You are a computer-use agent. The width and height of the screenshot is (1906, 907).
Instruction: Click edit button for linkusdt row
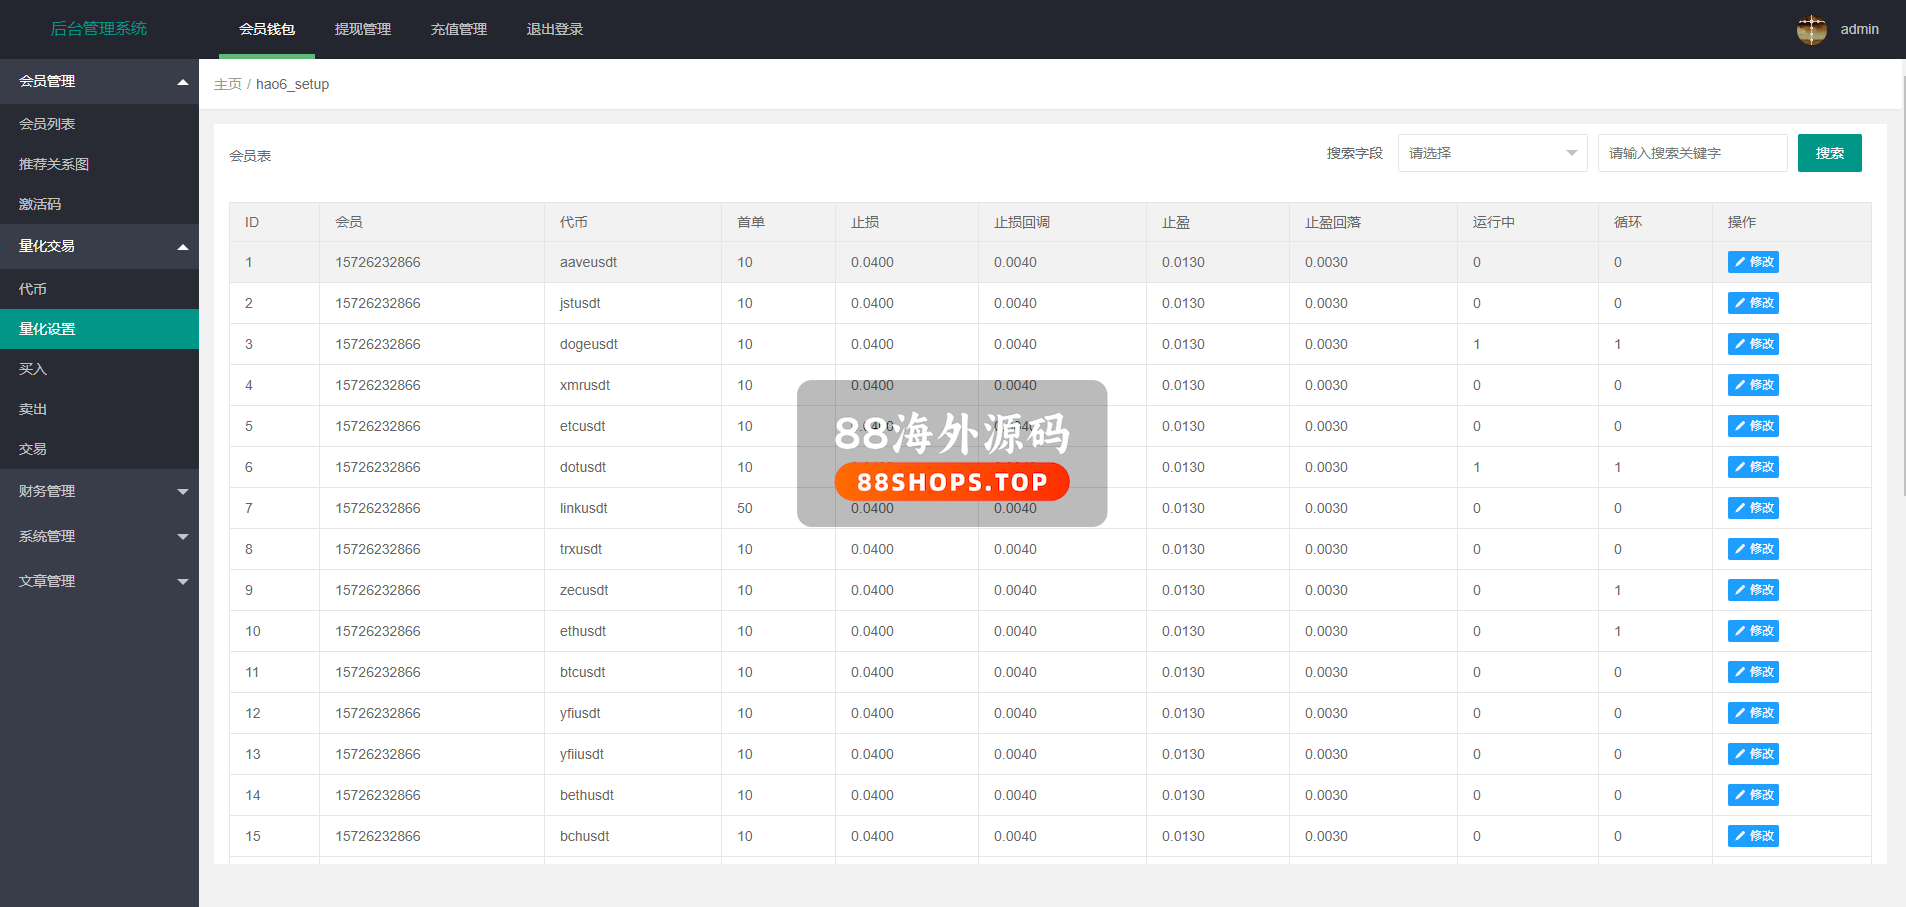1753,508
